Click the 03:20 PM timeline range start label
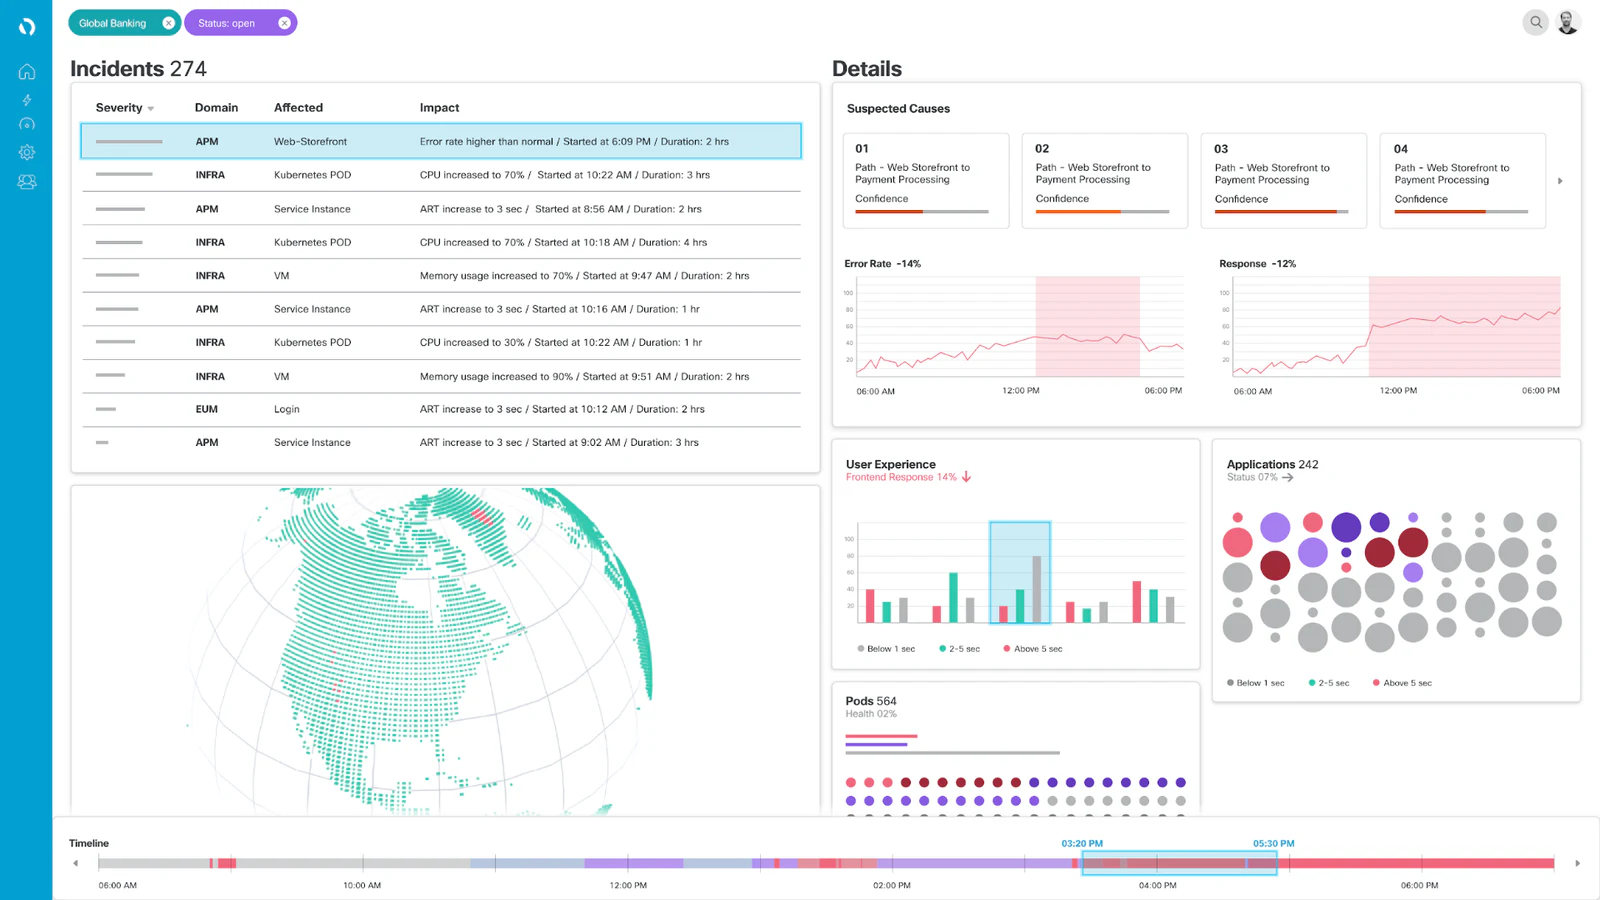This screenshot has height=900, width=1600. coord(1082,843)
